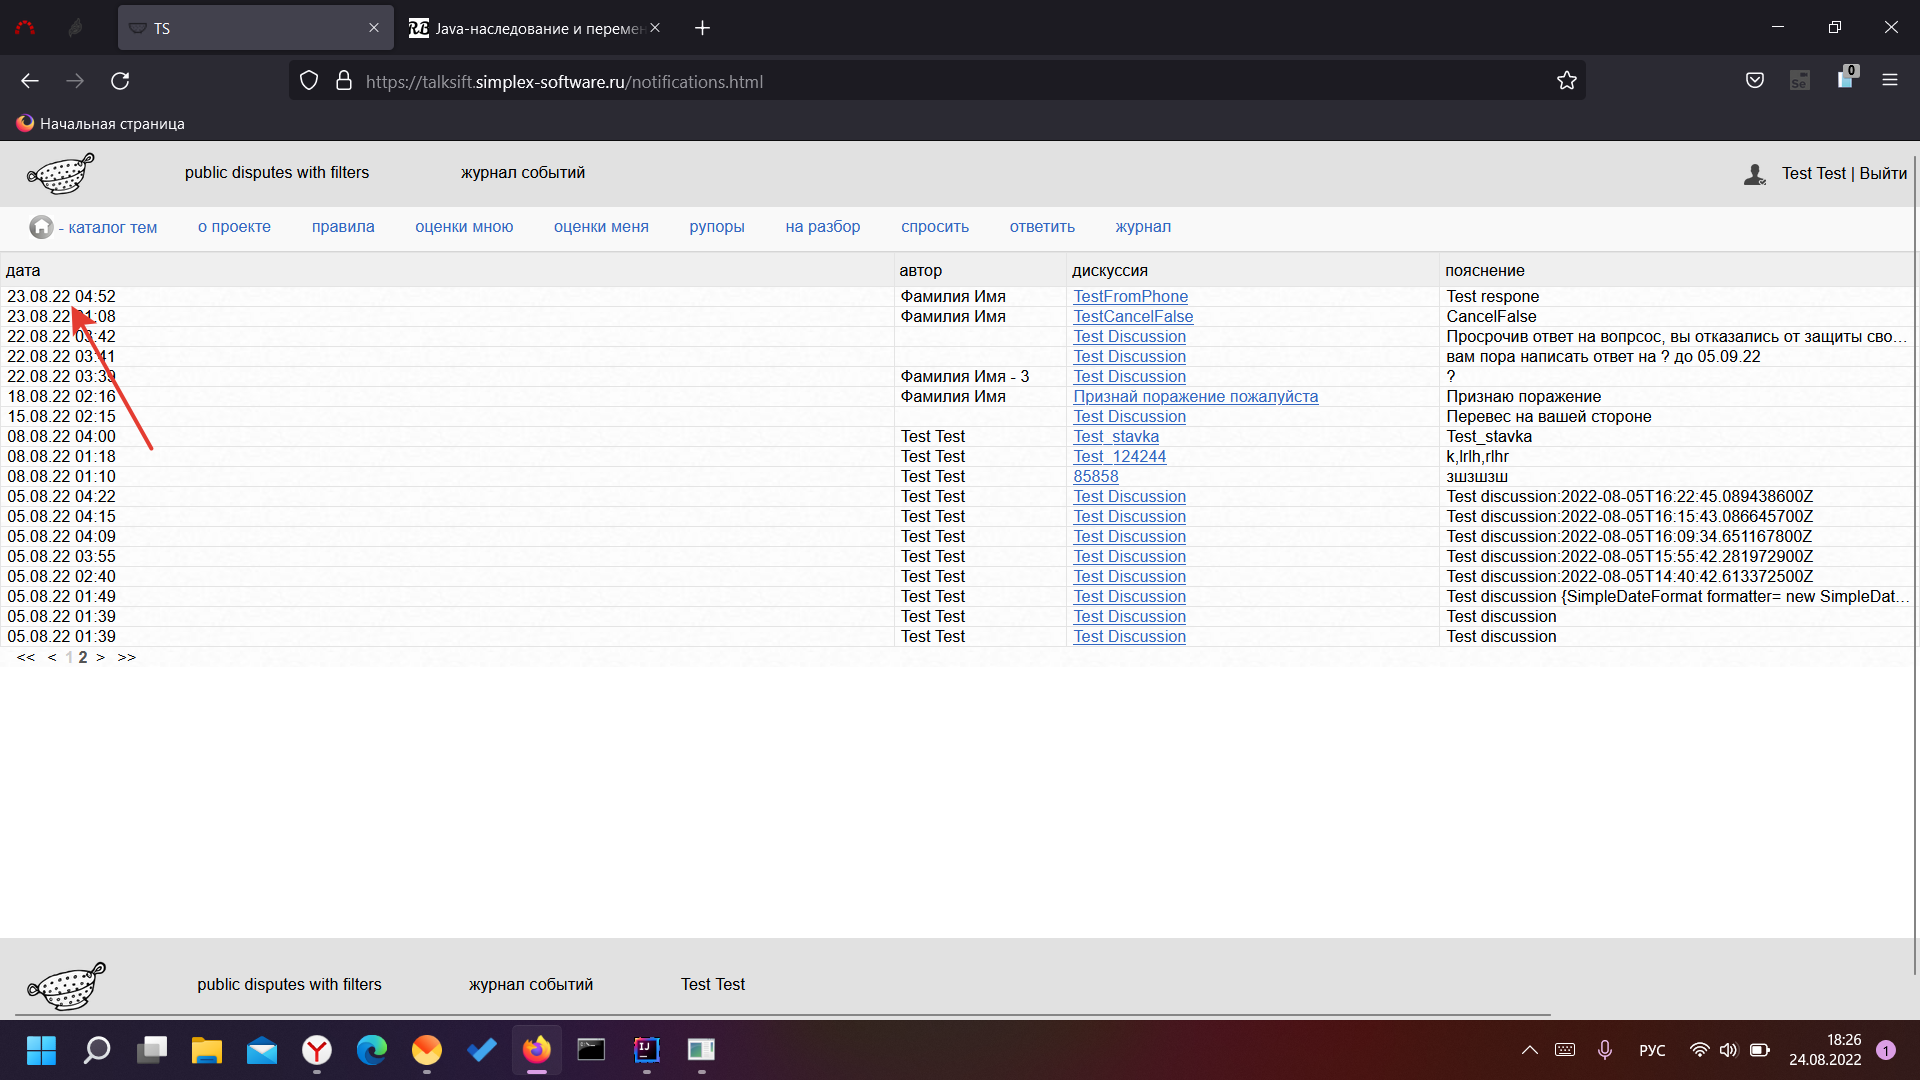The image size is (1920, 1080).
Task: Open Test_124244 discussion link
Action: click(x=1119, y=457)
